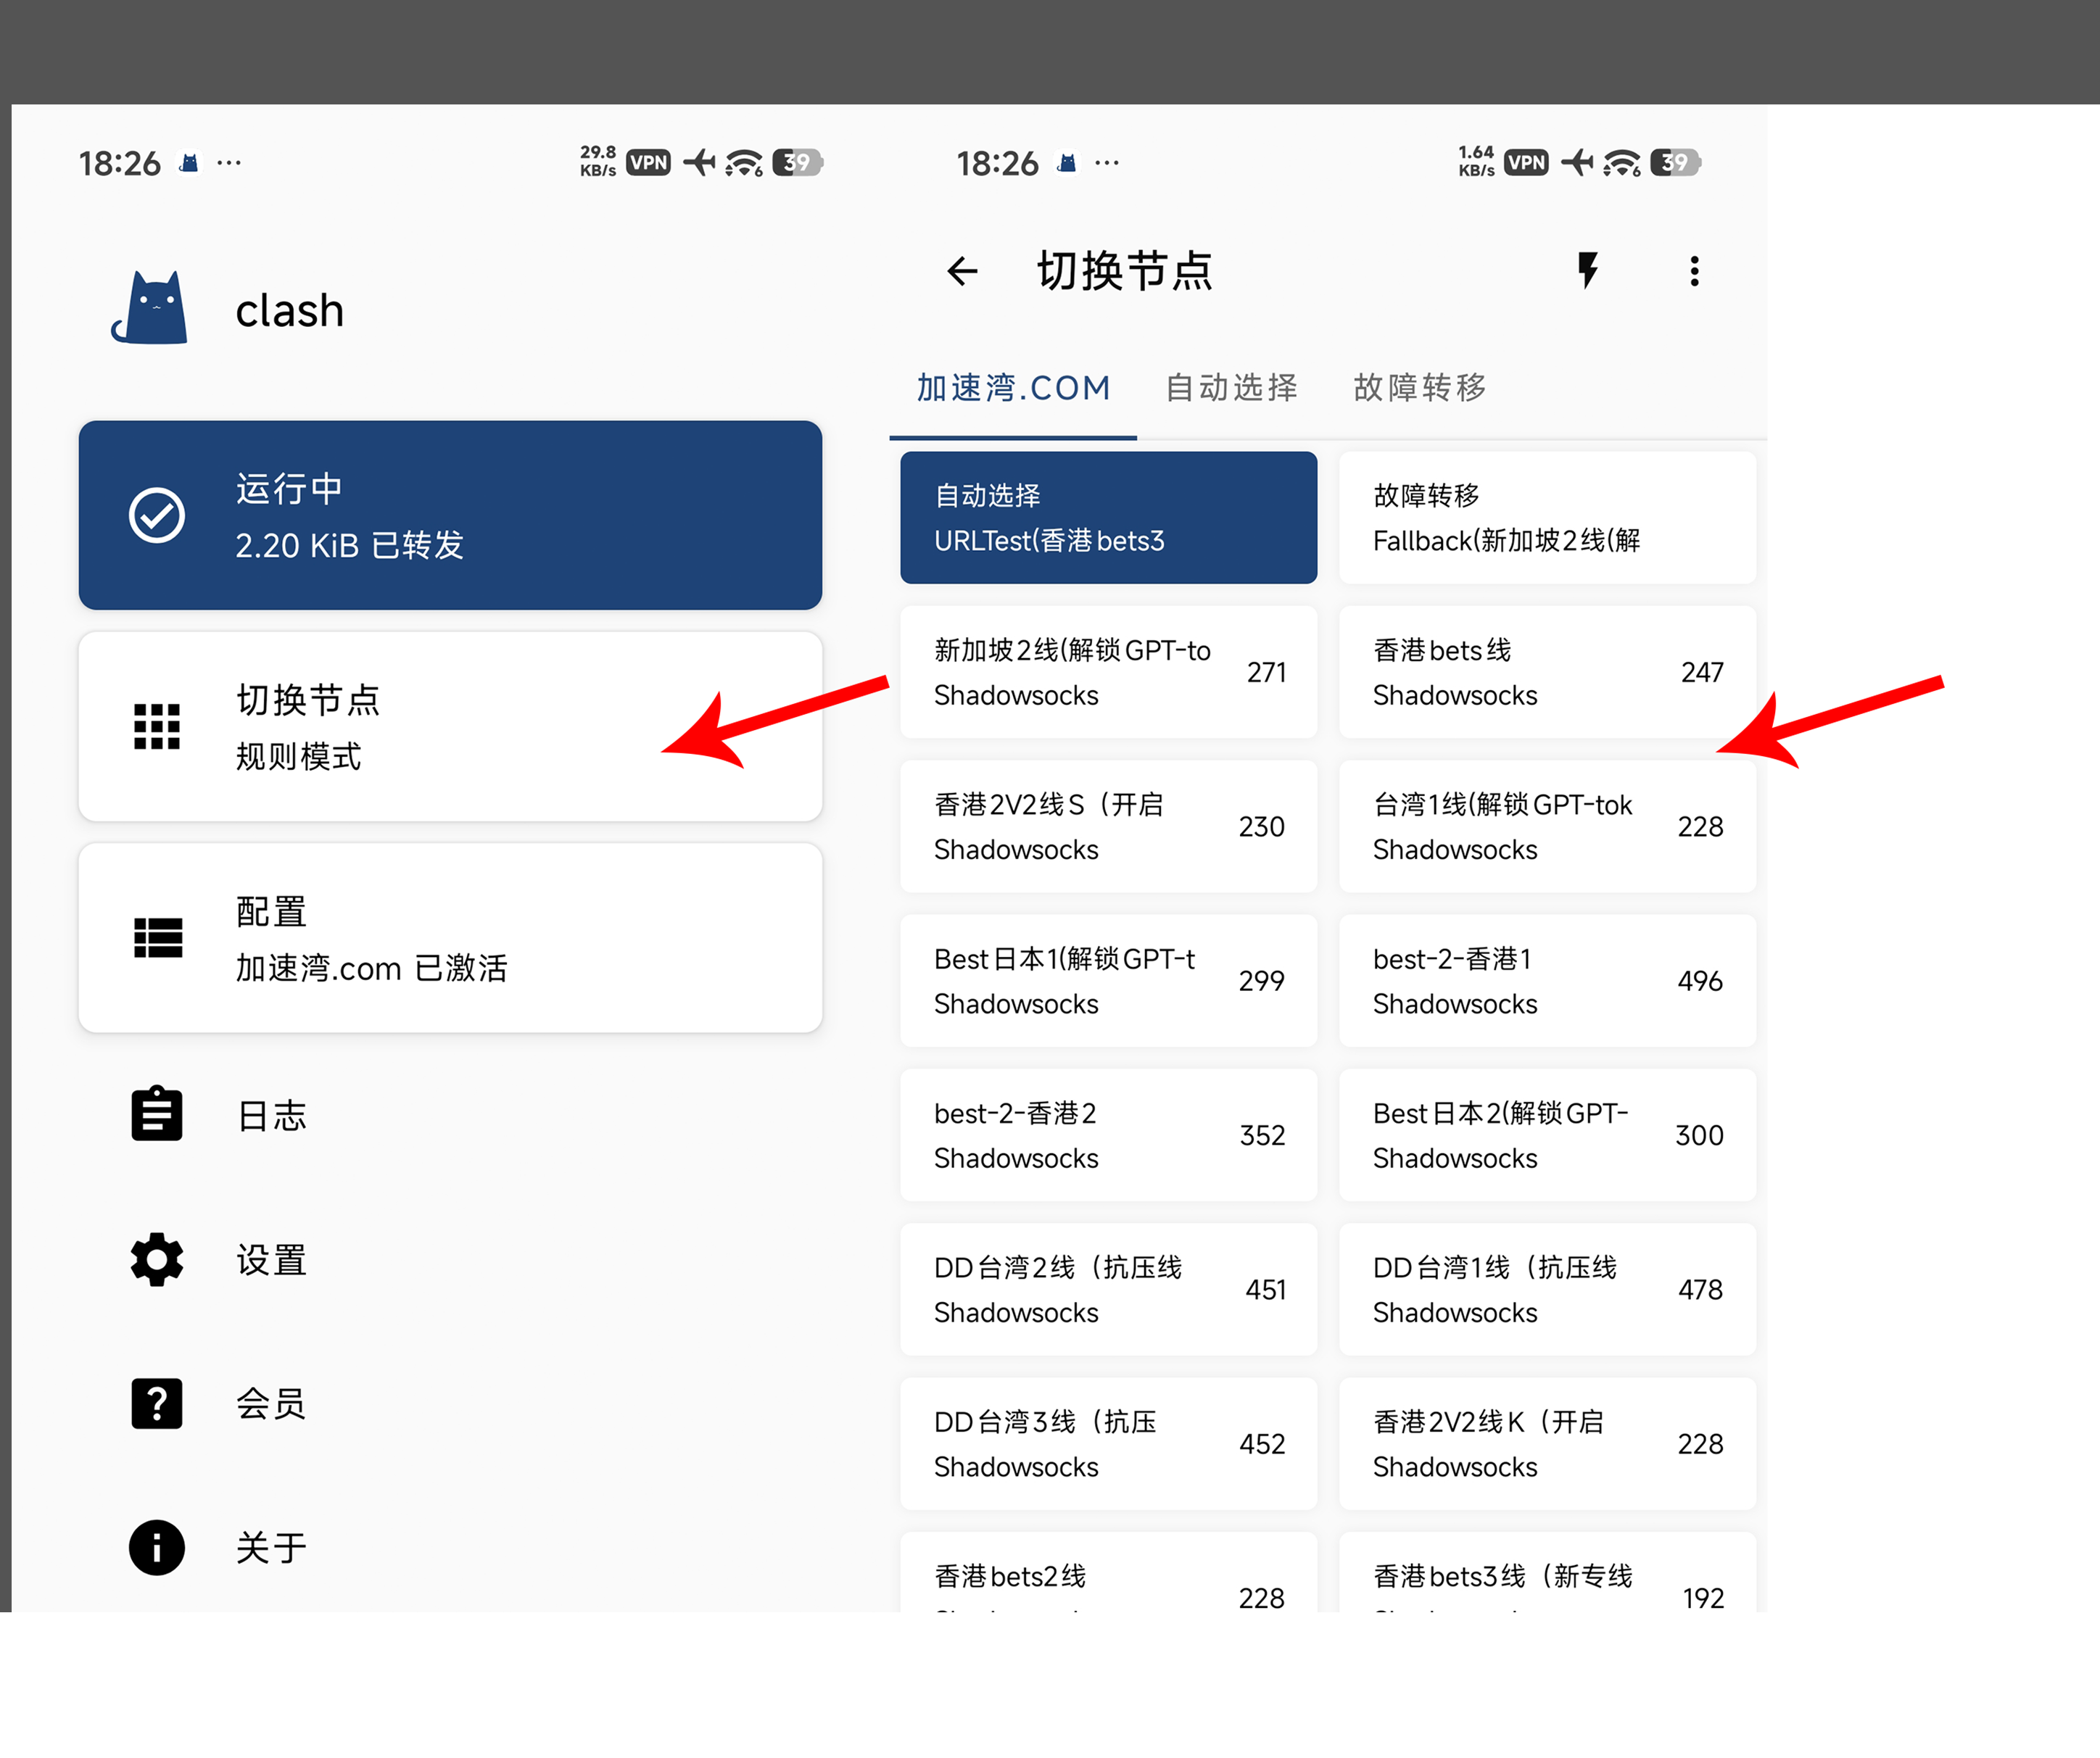Open 切换节点 proxy selection card
The image size is (2100, 1758).
(x=450, y=726)
